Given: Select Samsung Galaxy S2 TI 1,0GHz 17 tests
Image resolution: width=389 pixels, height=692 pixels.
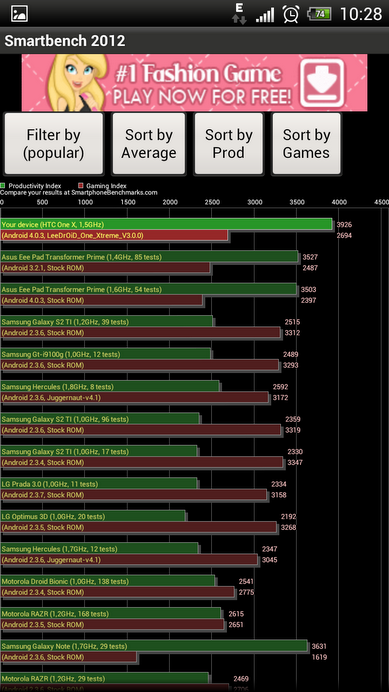Looking at the screenshot, I should pos(98,451).
